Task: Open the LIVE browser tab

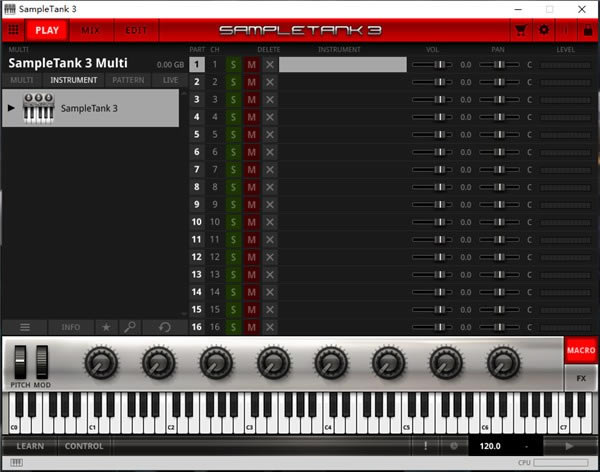Action: (170, 80)
